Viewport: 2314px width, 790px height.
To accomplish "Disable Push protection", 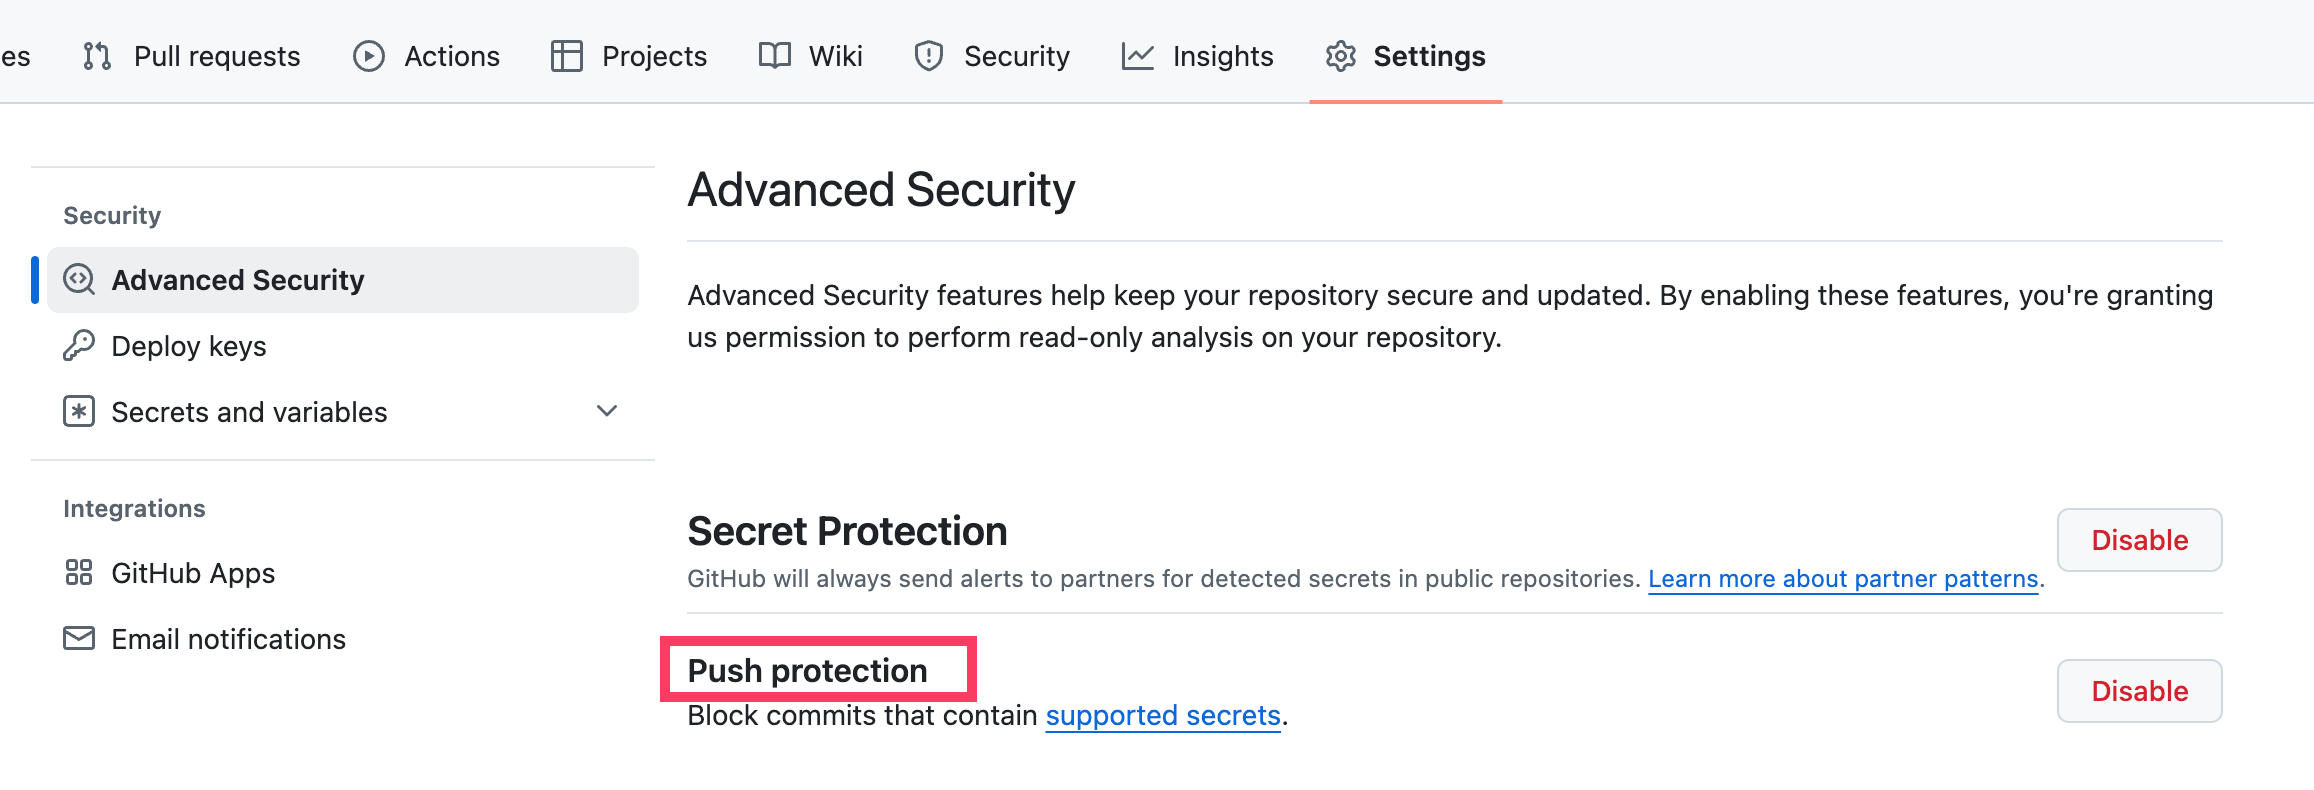I will (x=2139, y=691).
